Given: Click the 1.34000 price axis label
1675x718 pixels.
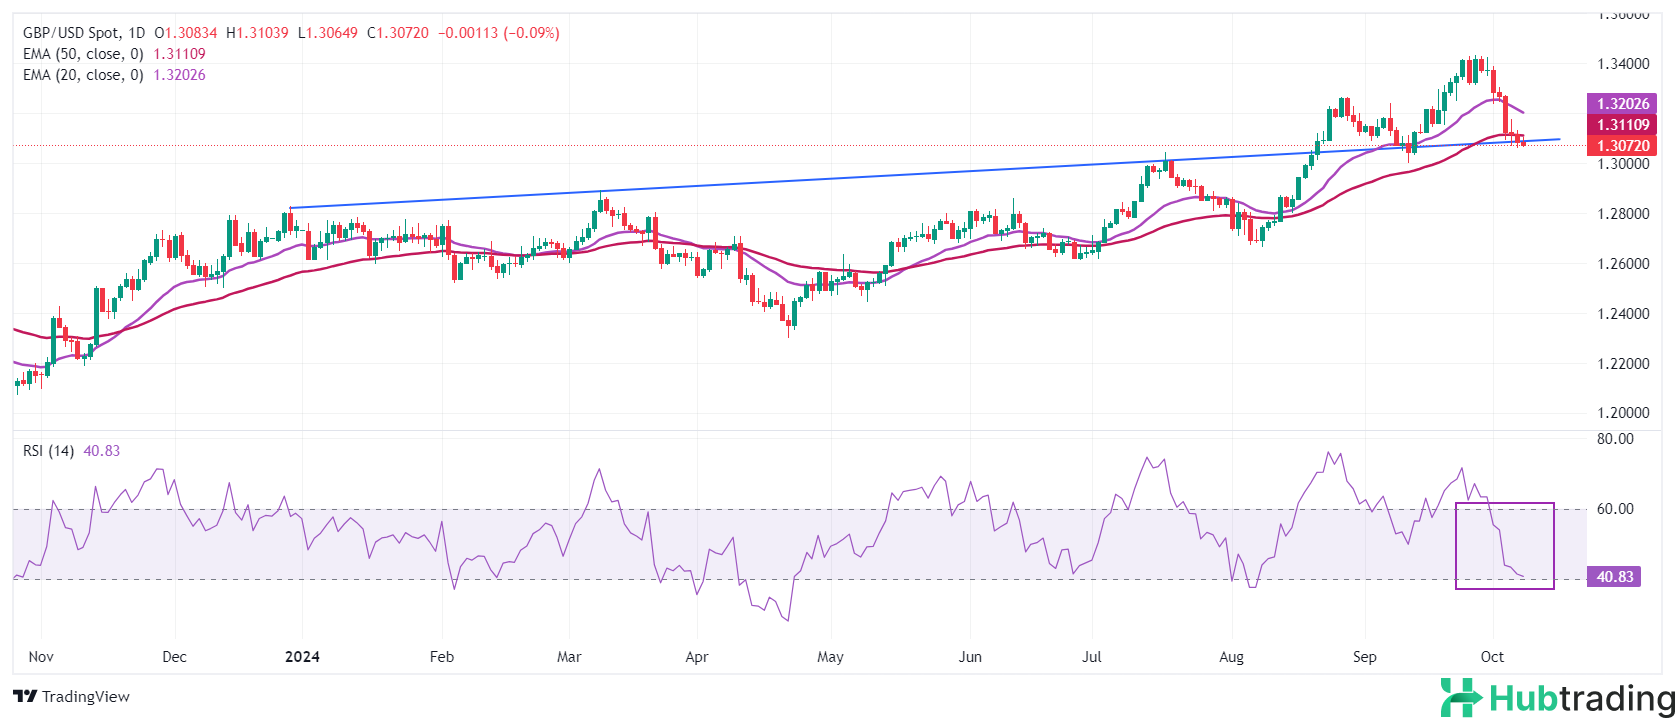Looking at the screenshot, I should (x=1622, y=64).
